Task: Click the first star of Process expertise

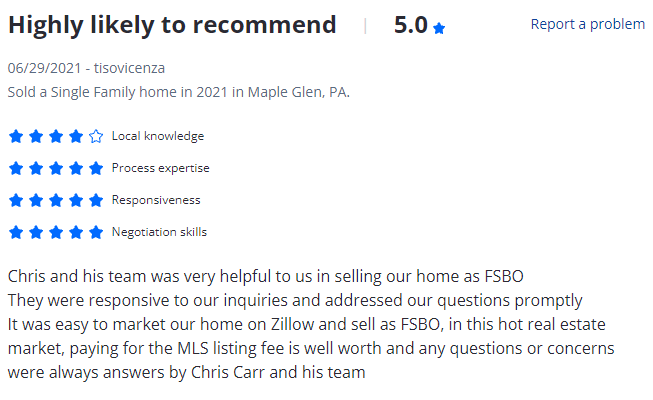Action: 15,168
